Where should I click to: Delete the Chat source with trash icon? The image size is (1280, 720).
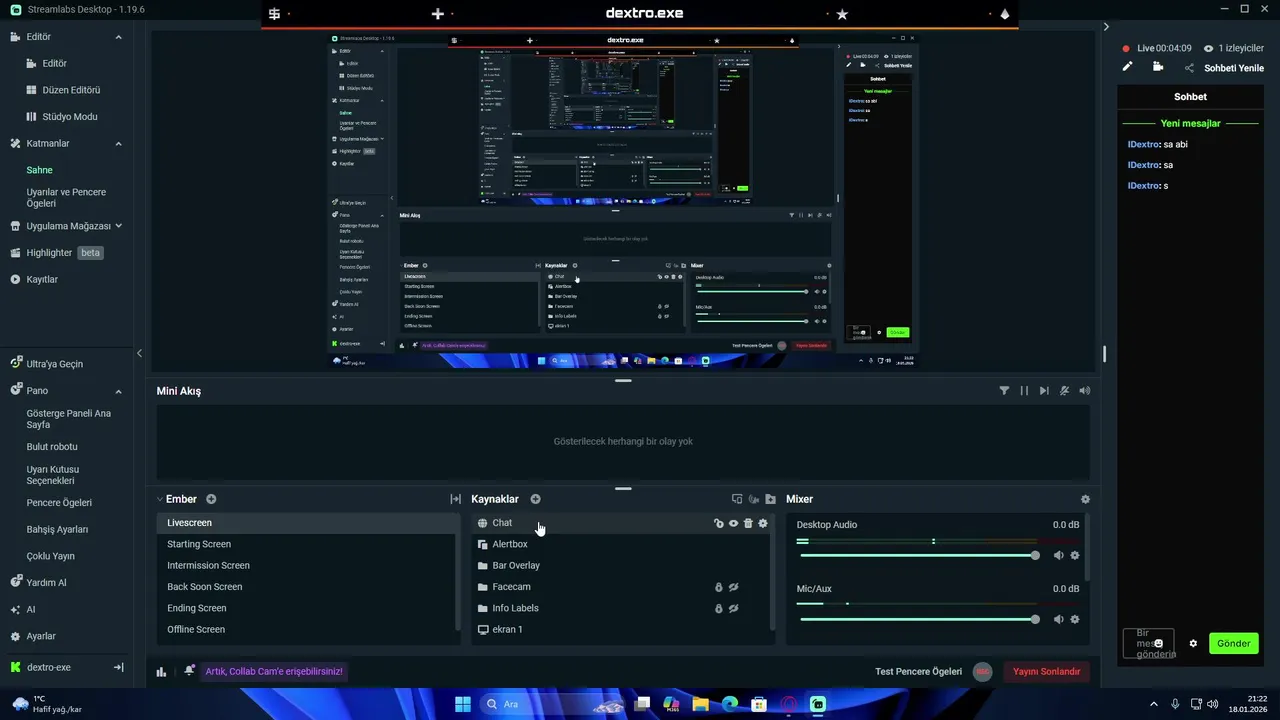click(x=748, y=523)
